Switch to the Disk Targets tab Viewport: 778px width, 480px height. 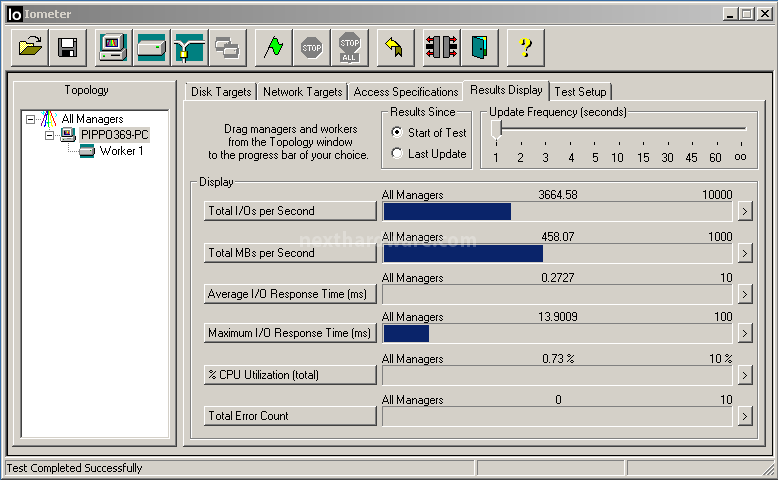221,92
